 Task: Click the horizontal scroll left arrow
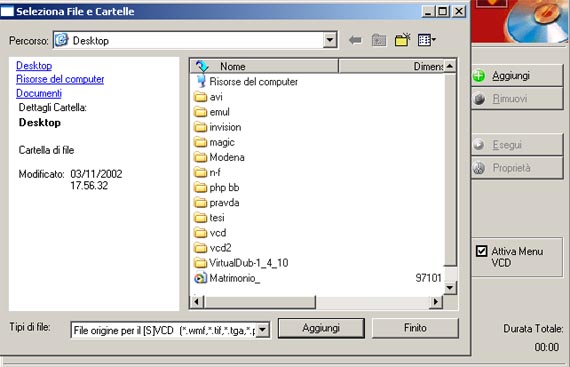pos(197,302)
